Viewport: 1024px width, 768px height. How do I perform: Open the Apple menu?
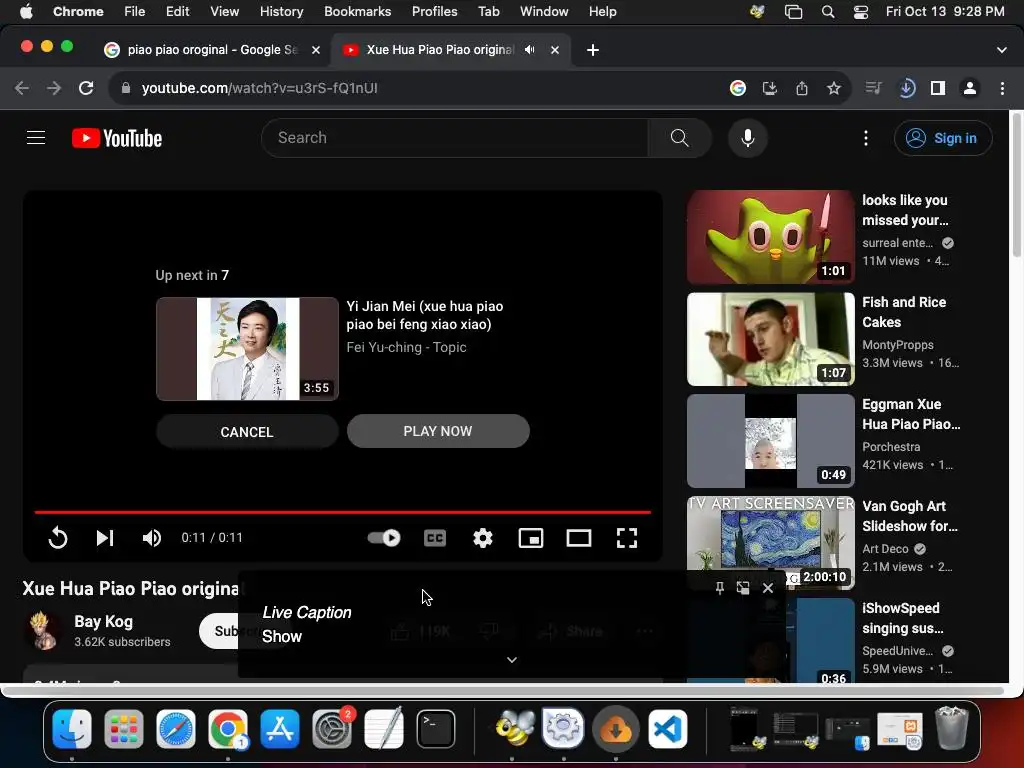(26, 11)
